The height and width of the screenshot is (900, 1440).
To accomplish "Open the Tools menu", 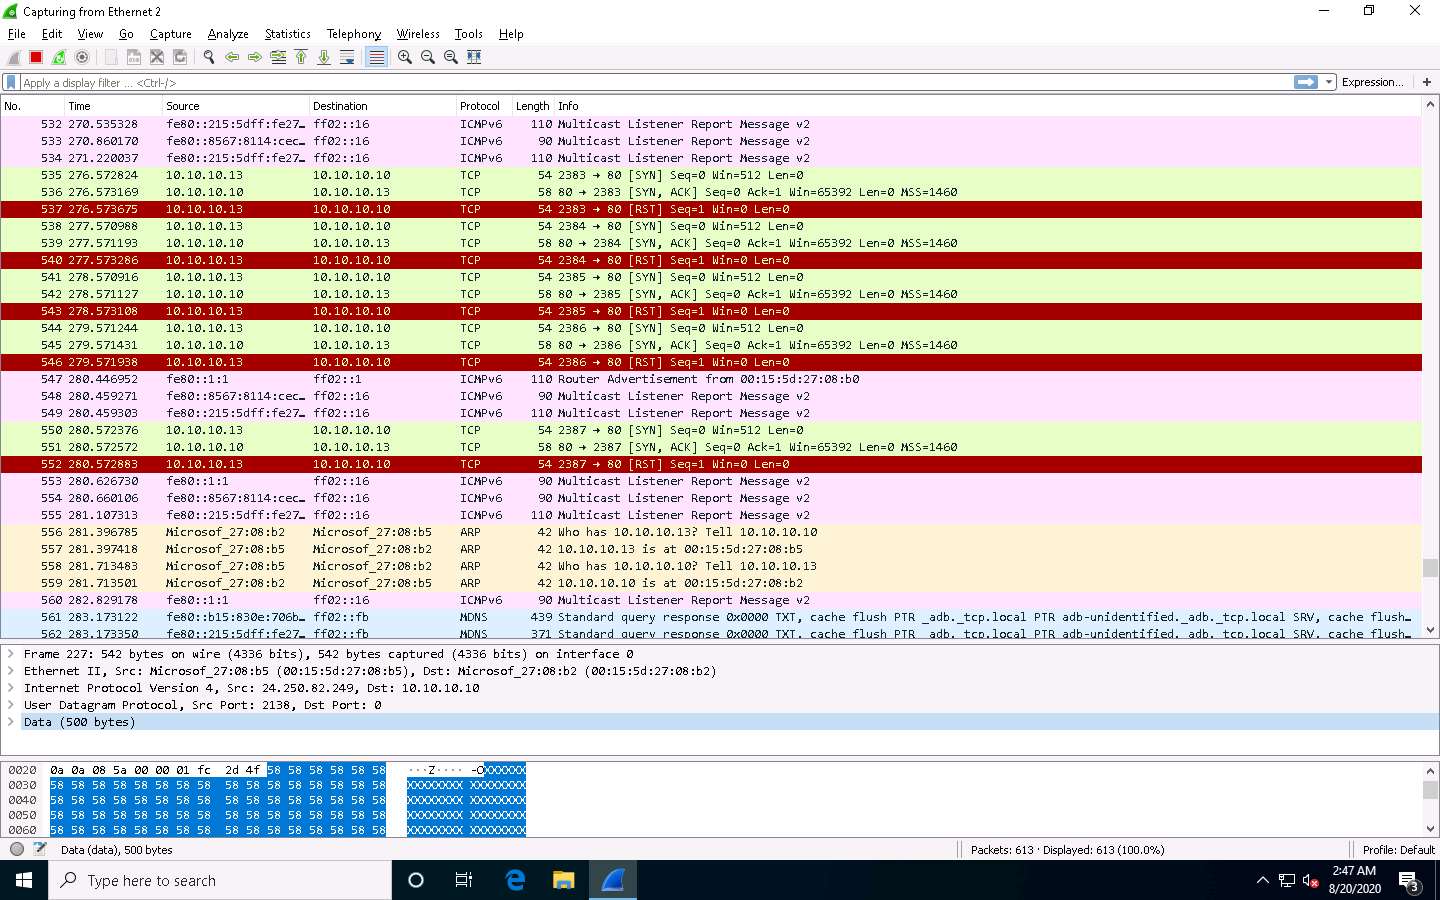I will point(468,34).
